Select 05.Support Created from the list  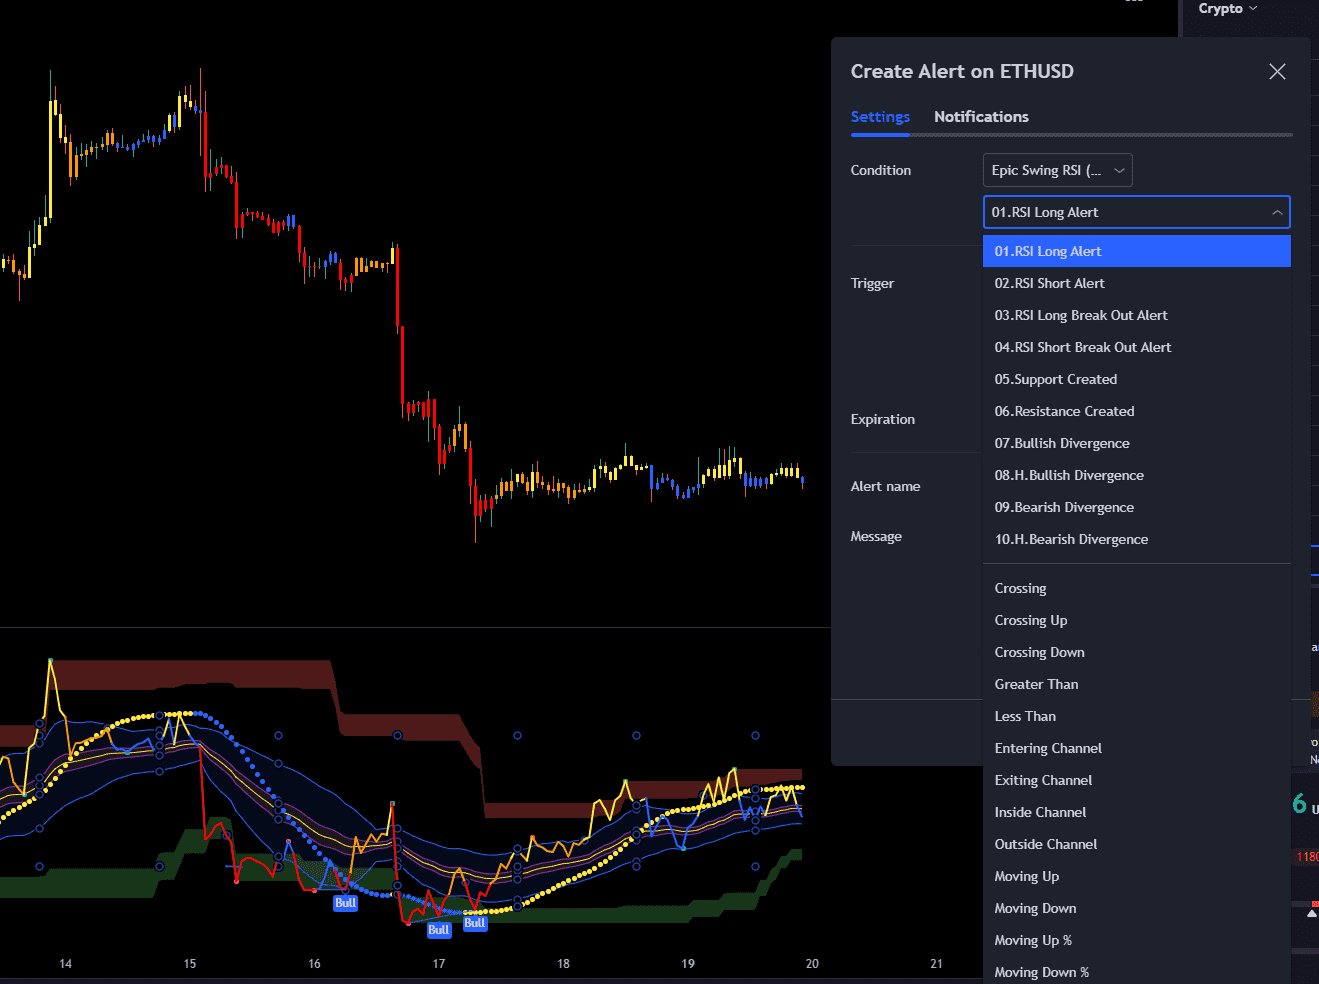[x=1056, y=379]
